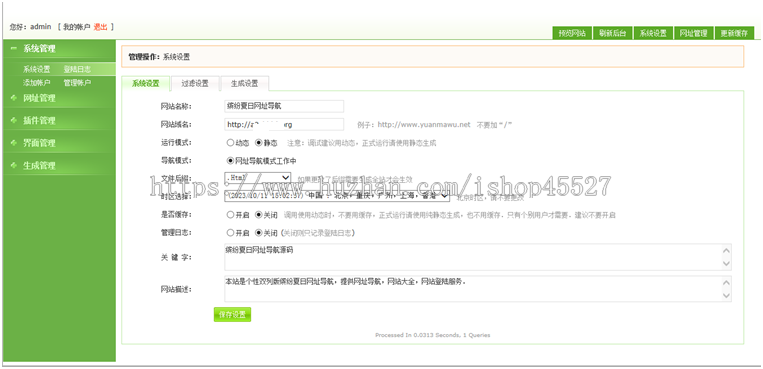Click the 网站名称 input field
Viewport: 763px width, 369px height.
click(x=284, y=106)
